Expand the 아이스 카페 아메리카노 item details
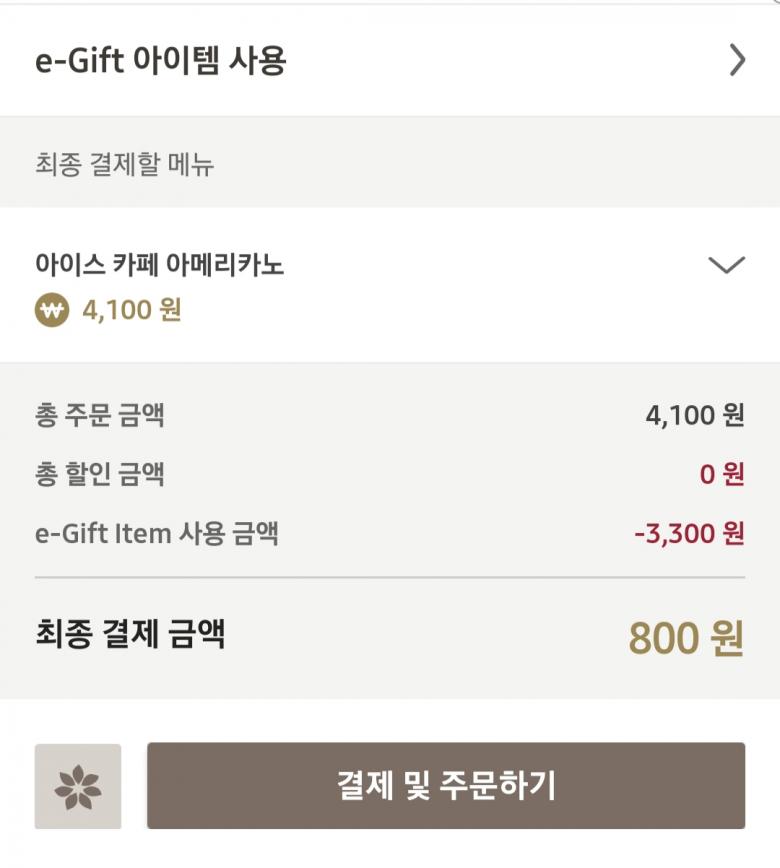The width and height of the screenshot is (780, 868). tap(726, 265)
